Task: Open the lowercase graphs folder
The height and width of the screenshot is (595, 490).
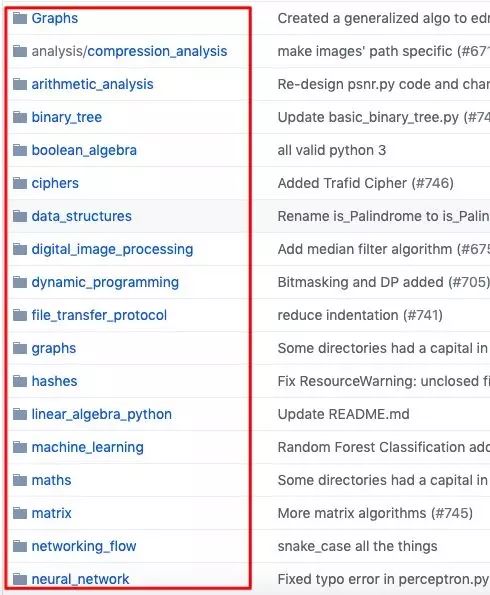Action: [x=54, y=348]
